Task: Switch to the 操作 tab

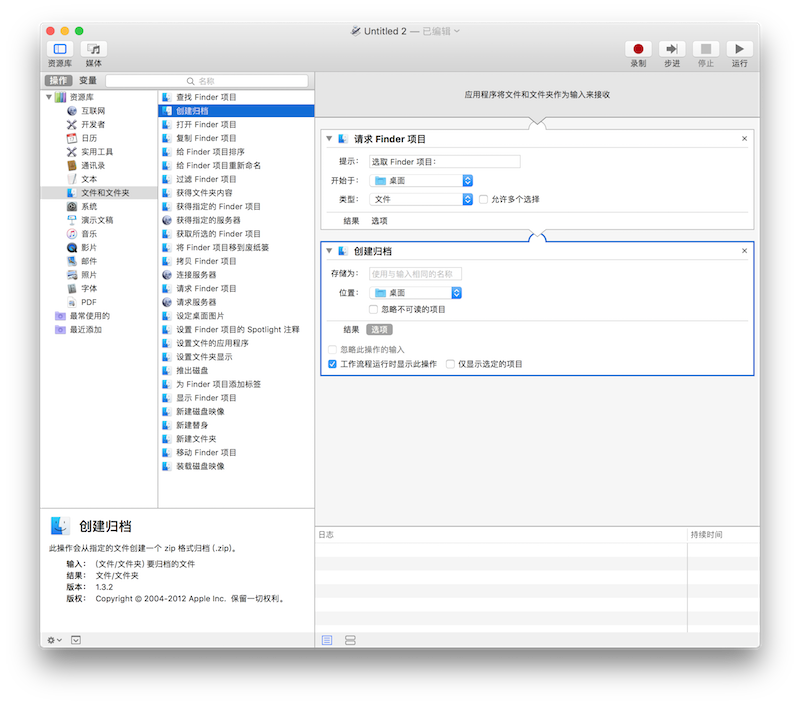Action: click(59, 81)
